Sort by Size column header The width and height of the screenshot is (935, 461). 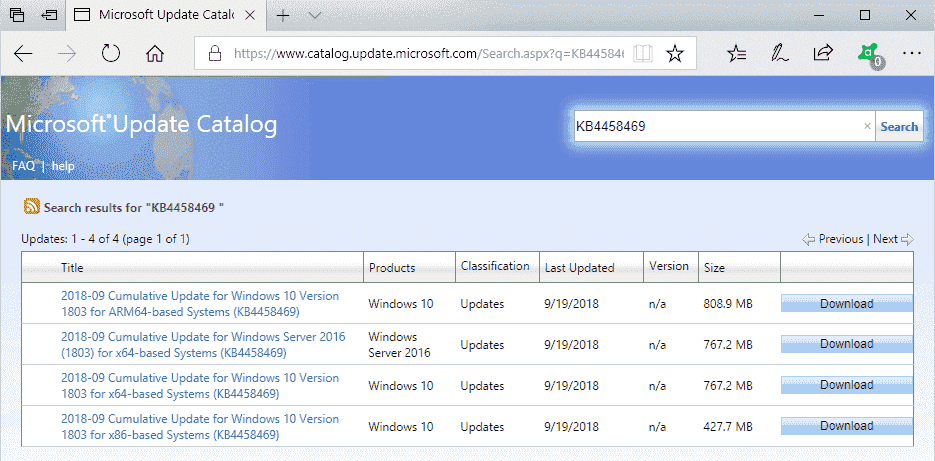click(714, 268)
